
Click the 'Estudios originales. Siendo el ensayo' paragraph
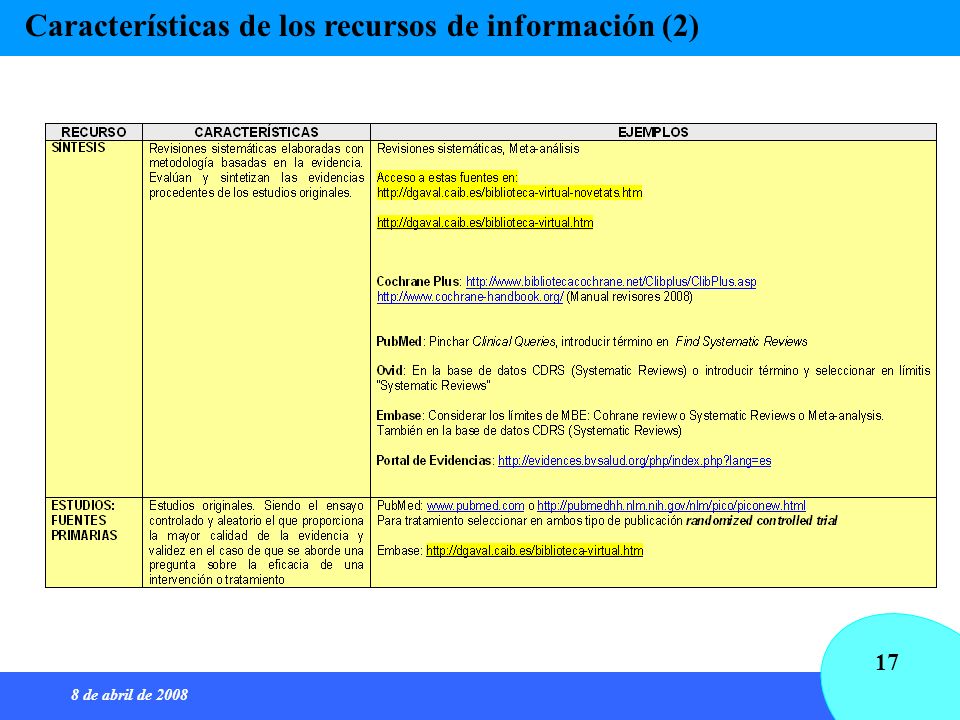[x=257, y=542]
